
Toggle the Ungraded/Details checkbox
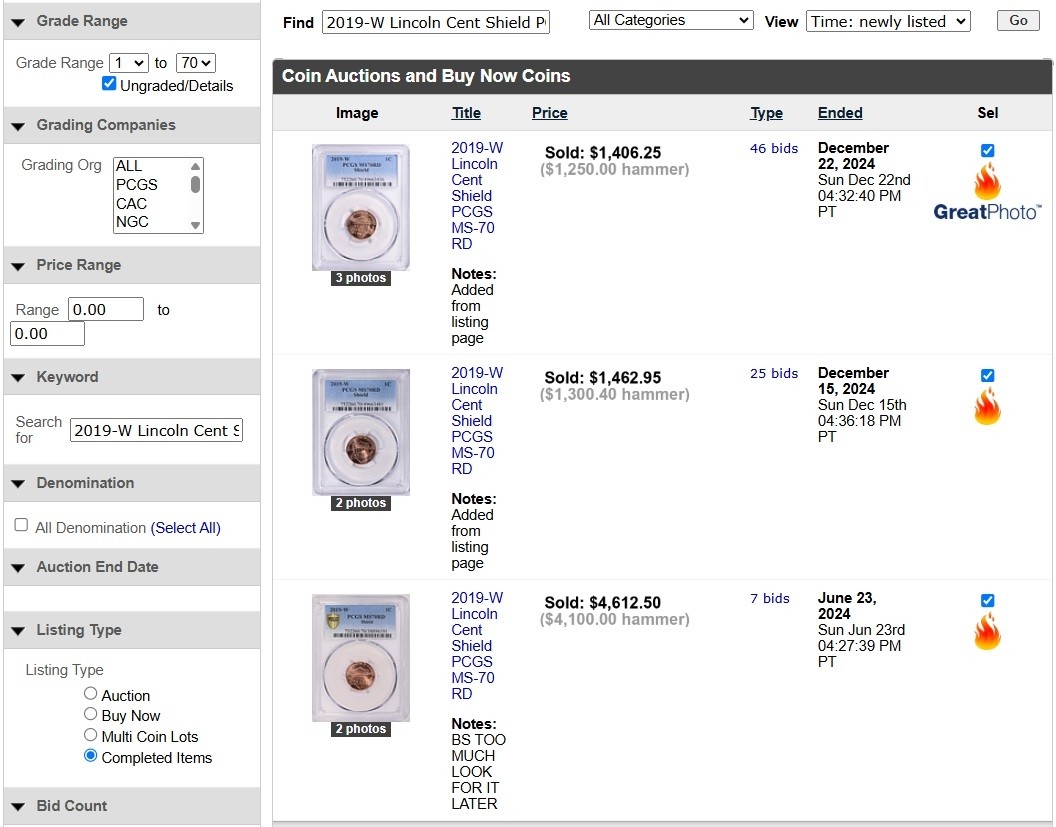(x=109, y=84)
